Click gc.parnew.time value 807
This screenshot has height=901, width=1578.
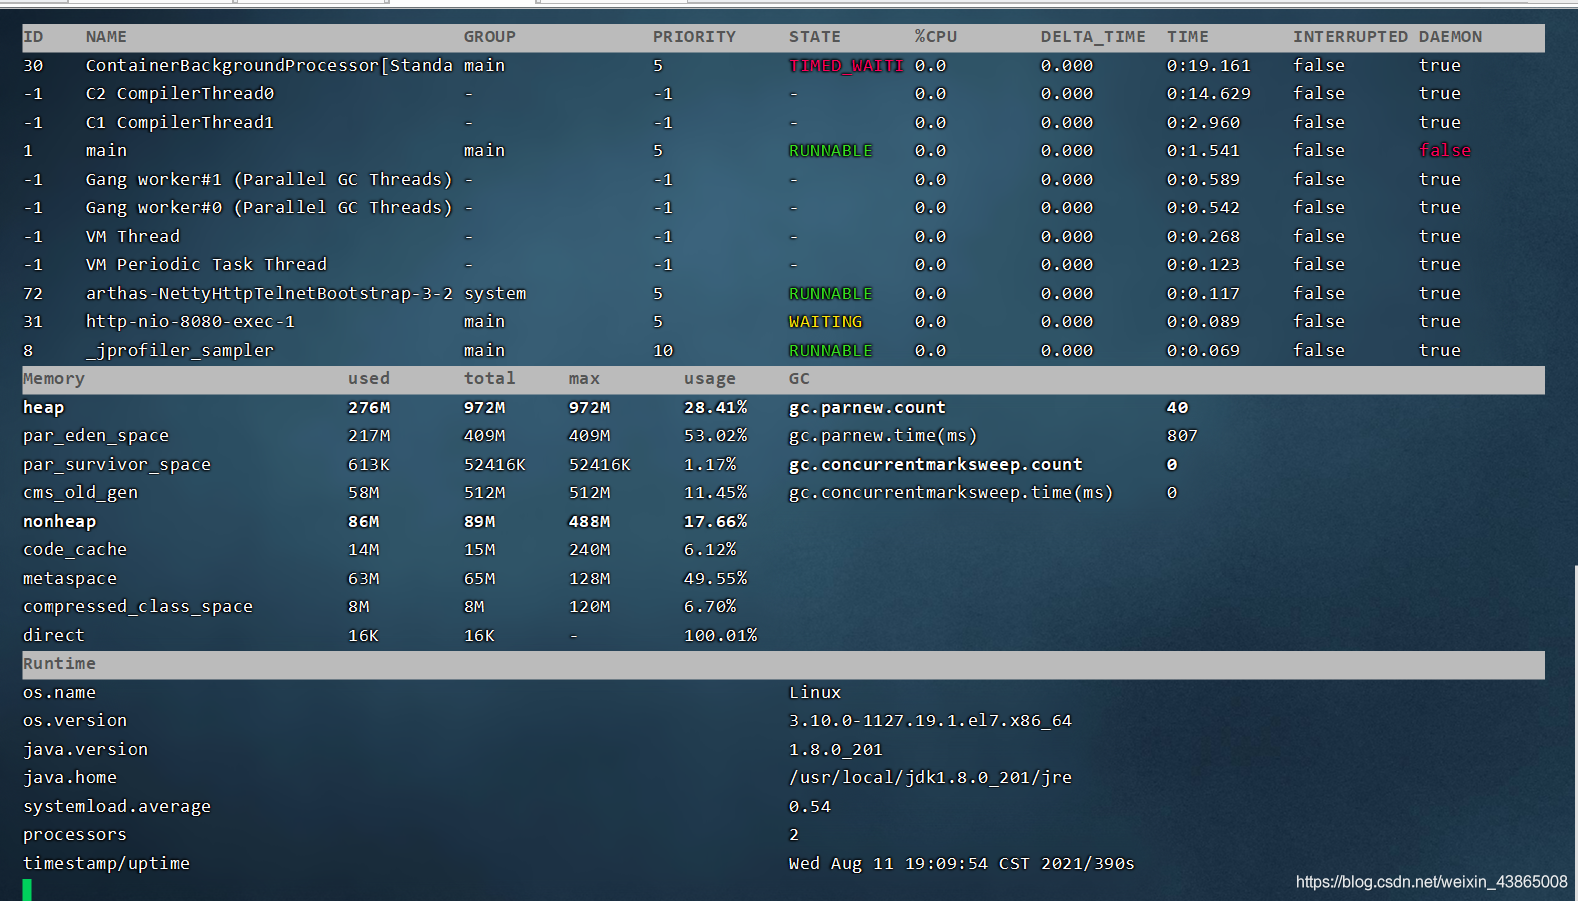click(x=1182, y=436)
